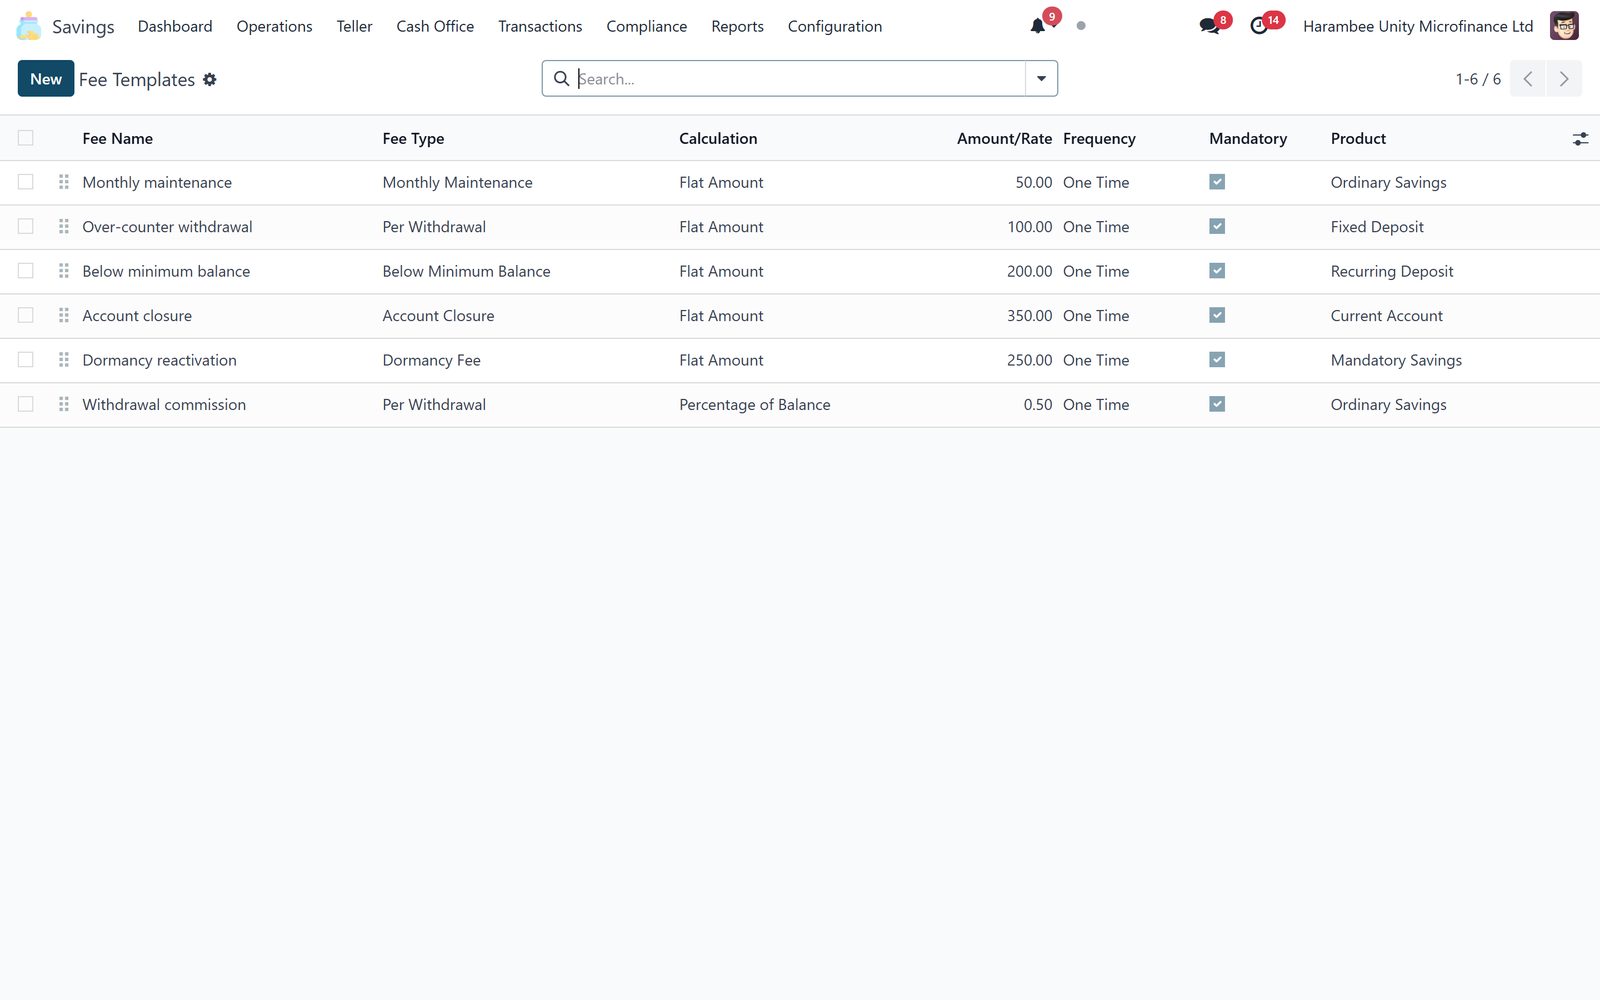
Task: Grab drag handle for Withdrawal commission row
Action: click(x=64, y=405)
